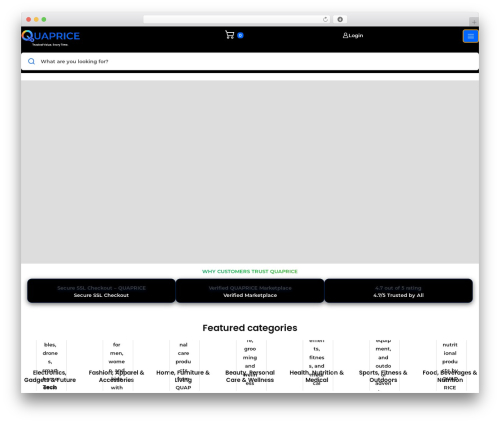The image size is (500, 423).
Task: Open Beauty, Personal Care & Wellness category
Action: (x=250, y=376)
